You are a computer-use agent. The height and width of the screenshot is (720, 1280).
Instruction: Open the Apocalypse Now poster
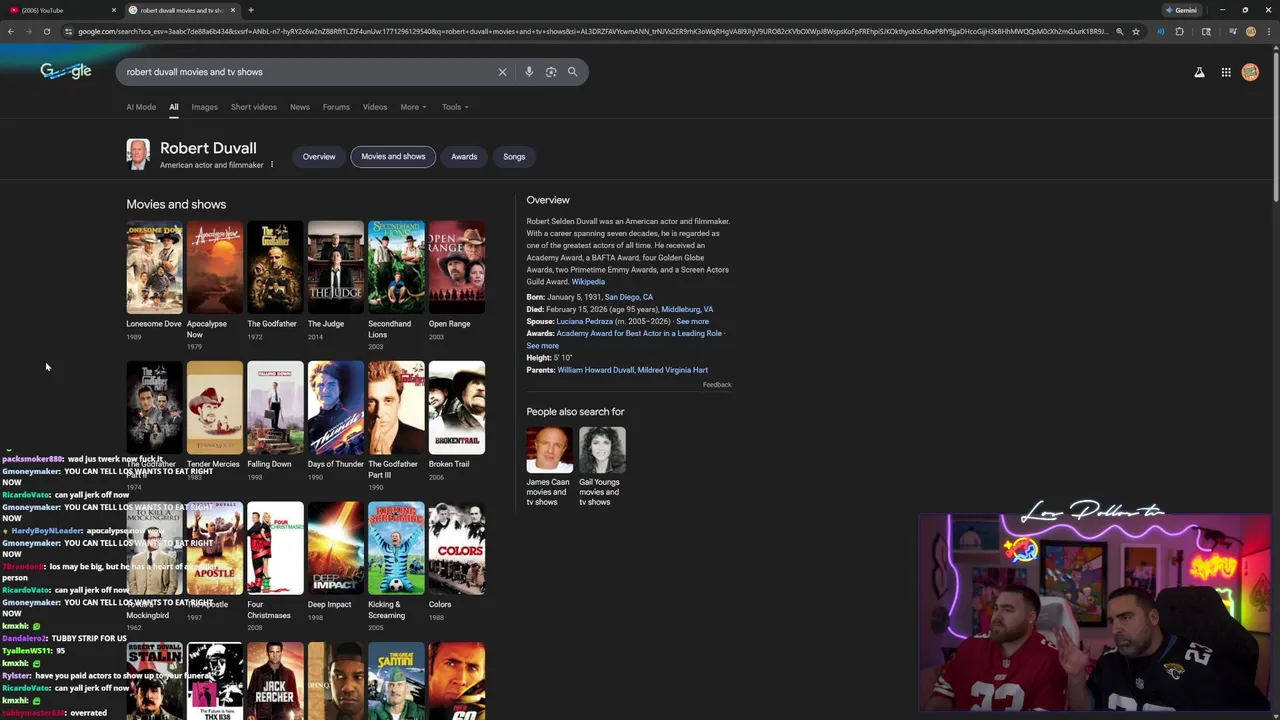215,267
